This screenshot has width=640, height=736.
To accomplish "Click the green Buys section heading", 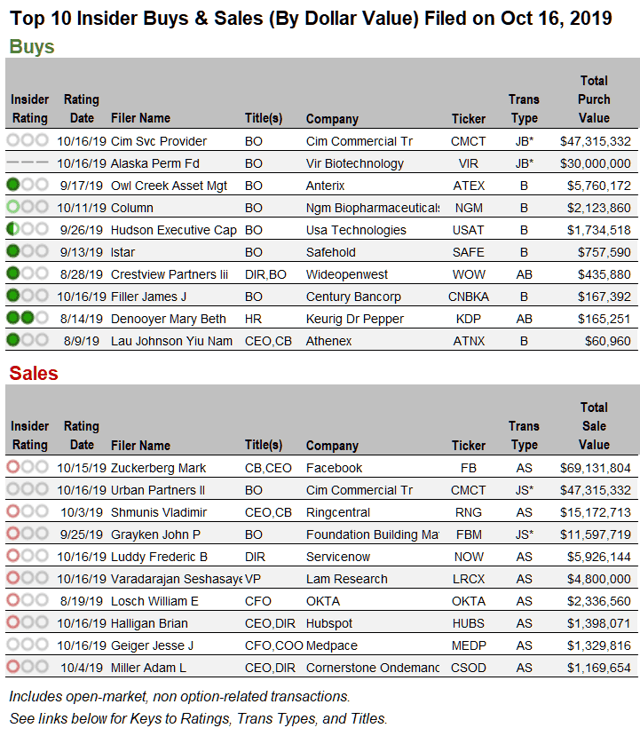I will [32, 47].
